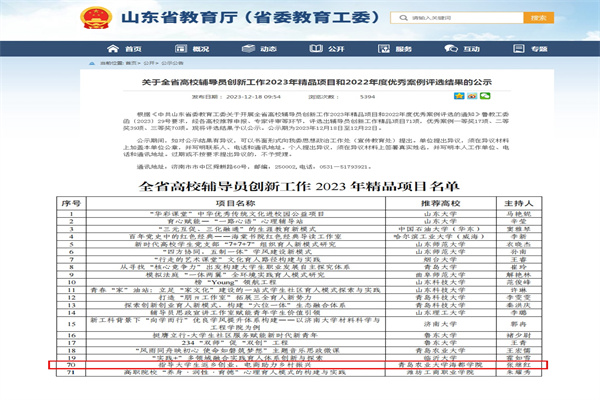The image size is (600, 400).
Task: Click the orange 搜索 button
Action: tap(538, 18)
